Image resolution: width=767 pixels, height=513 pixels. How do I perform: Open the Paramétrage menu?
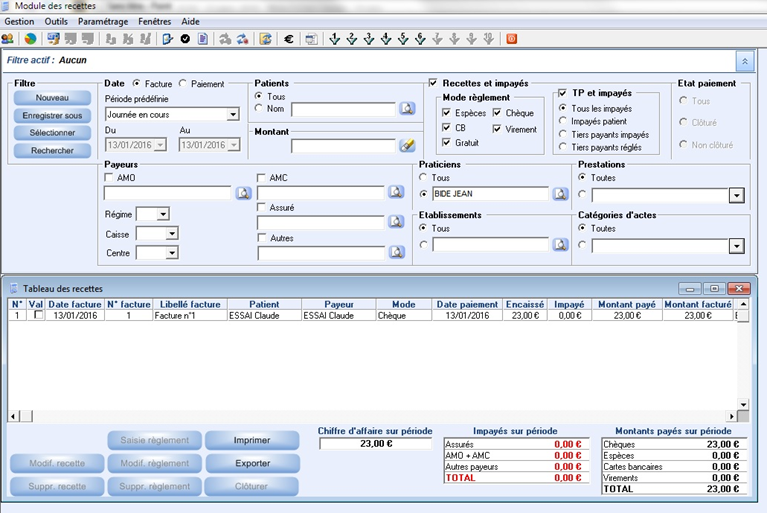(x=102, y=21)
